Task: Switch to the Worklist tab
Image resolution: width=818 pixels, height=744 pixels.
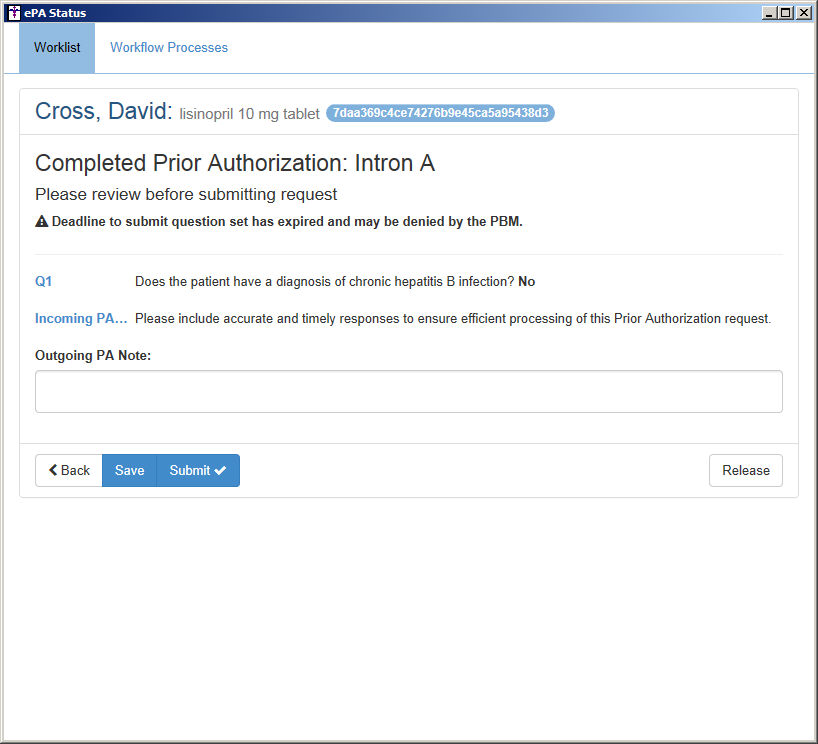Action: (57, 48)
